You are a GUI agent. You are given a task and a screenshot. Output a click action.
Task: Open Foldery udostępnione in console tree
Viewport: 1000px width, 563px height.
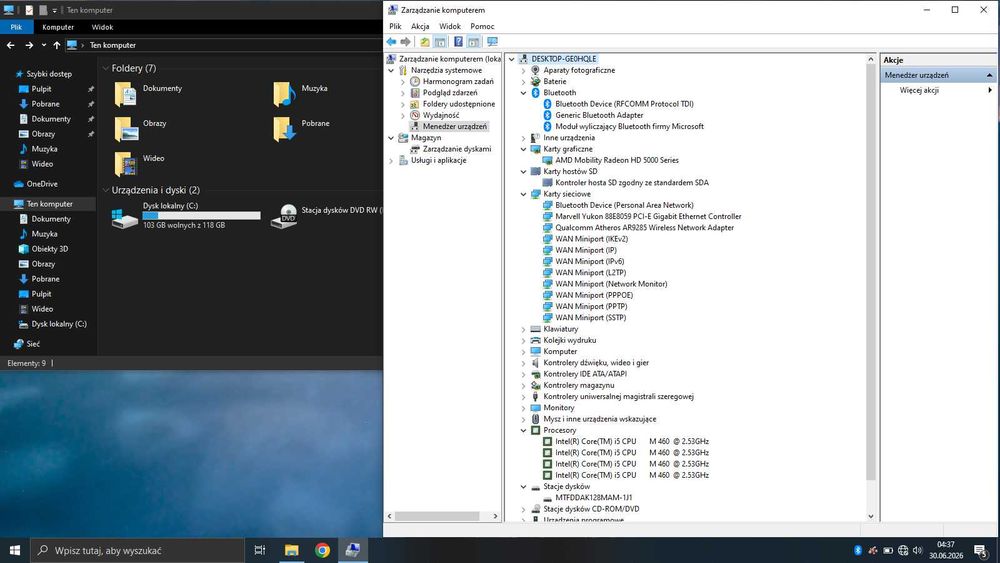459,104
